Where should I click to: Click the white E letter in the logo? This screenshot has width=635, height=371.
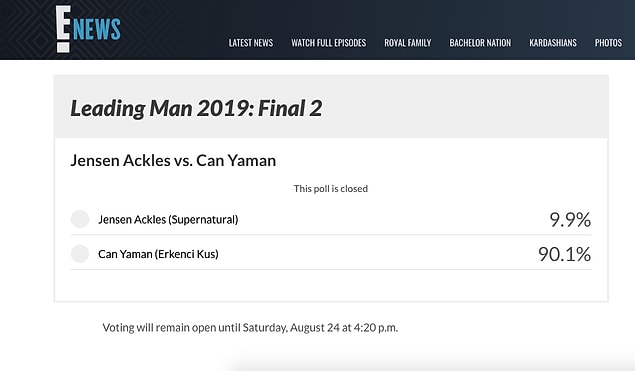(63, 29)
